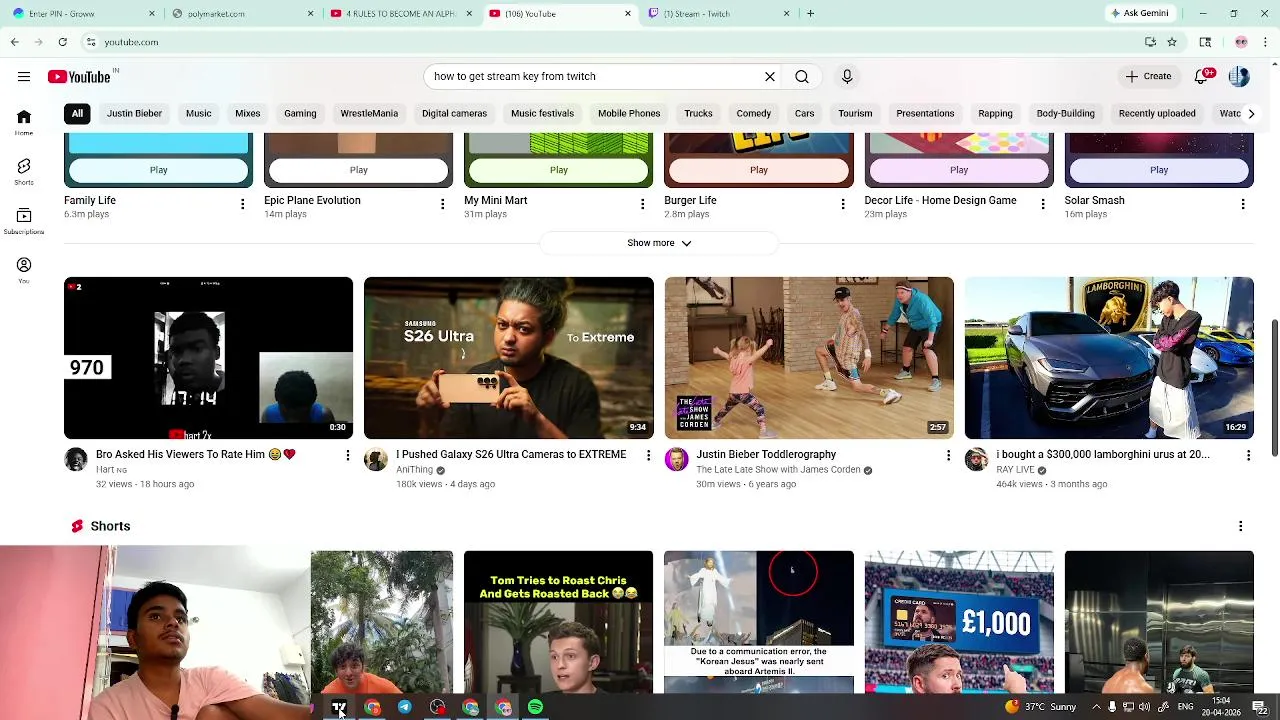This screenshot has width=1280, height=720.
Task: Open Shorts shelf more options
Action: click(x=1240, y=526)
